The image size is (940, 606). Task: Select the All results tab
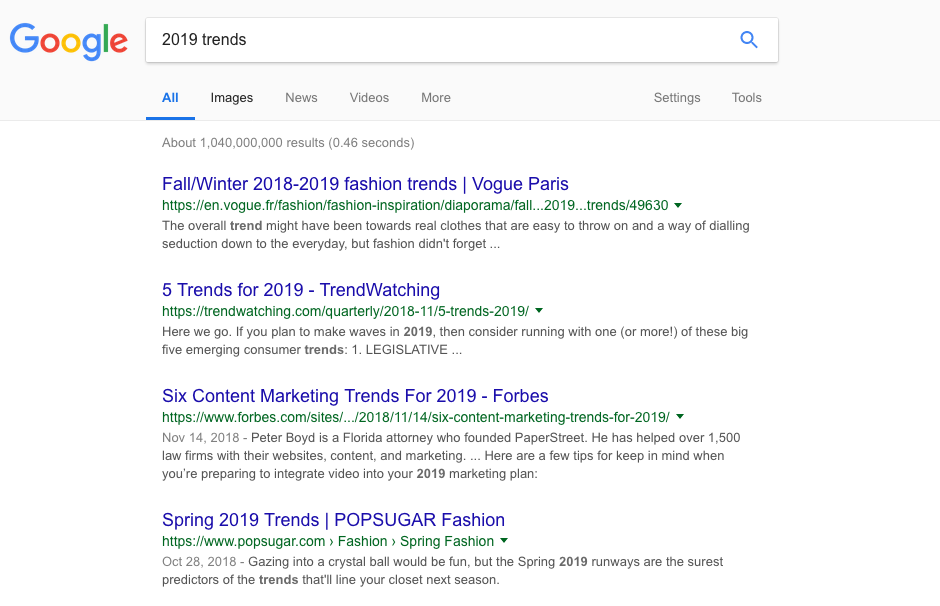170,98
